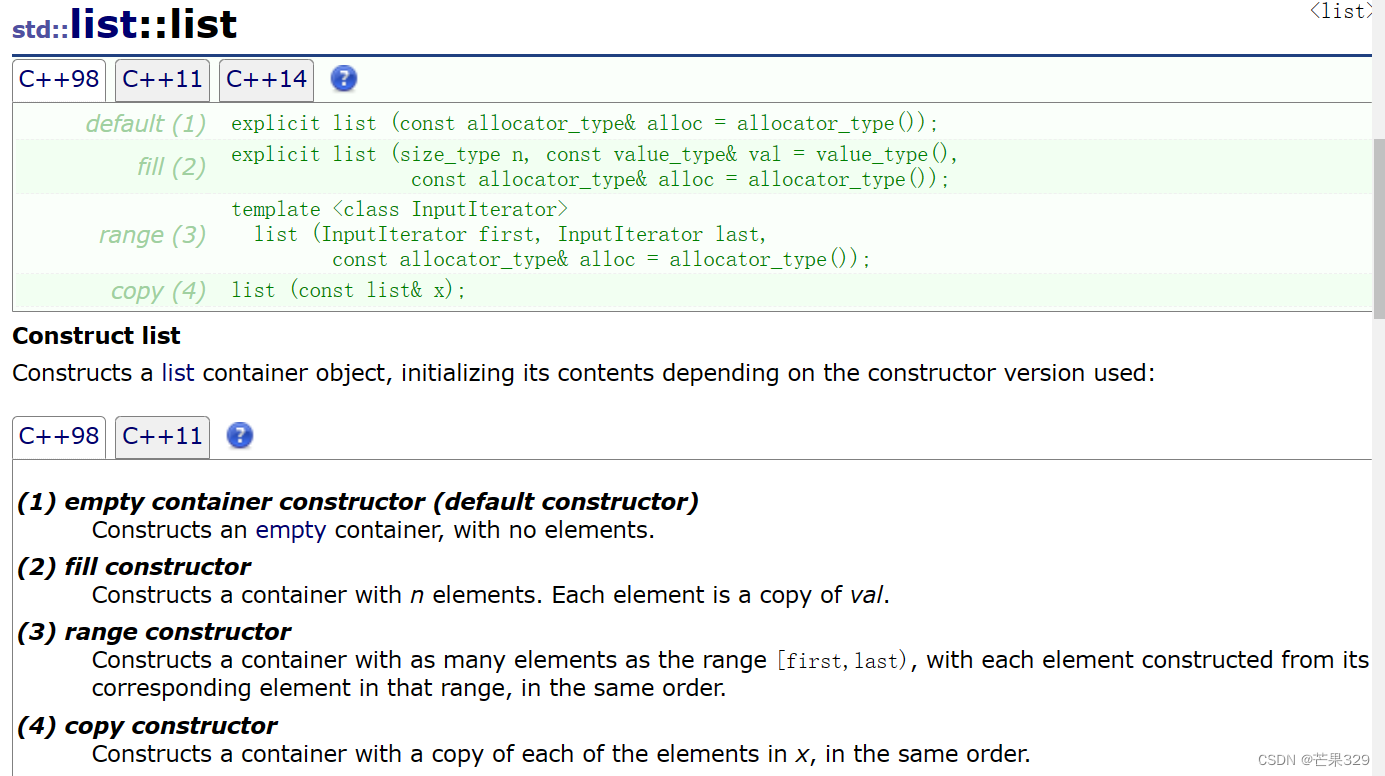Click 'fill (2)' signature label
1385x776 pixels.
(172, 166)
